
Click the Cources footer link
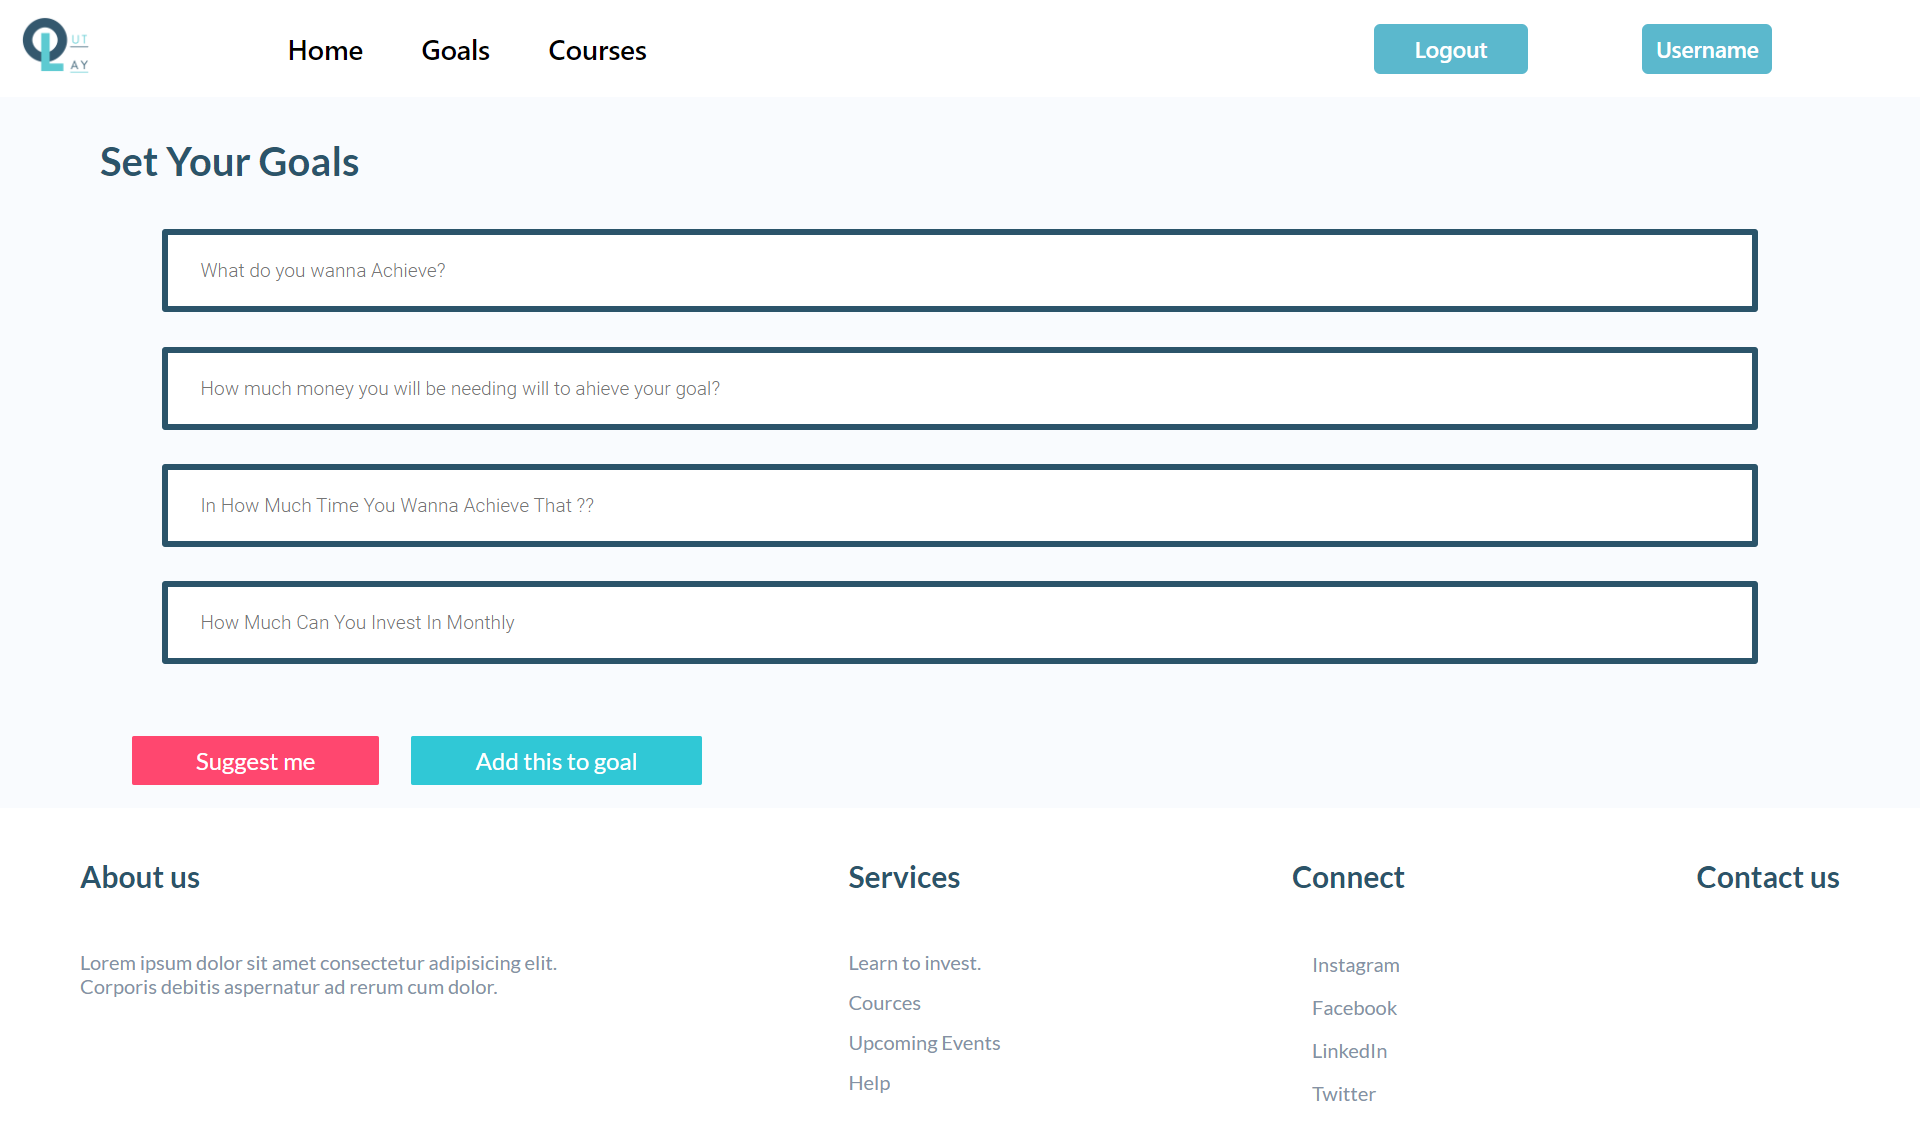[x=884, y=1003]
